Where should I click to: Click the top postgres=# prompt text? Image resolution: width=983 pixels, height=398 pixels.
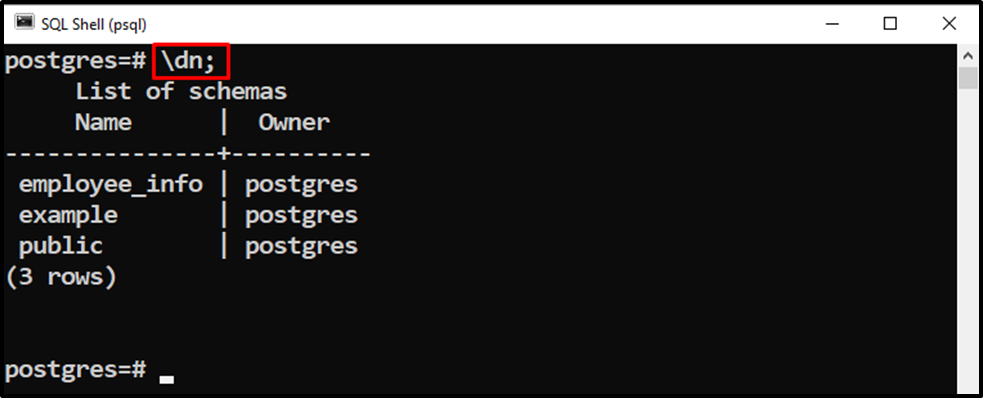tap(75, 62)
